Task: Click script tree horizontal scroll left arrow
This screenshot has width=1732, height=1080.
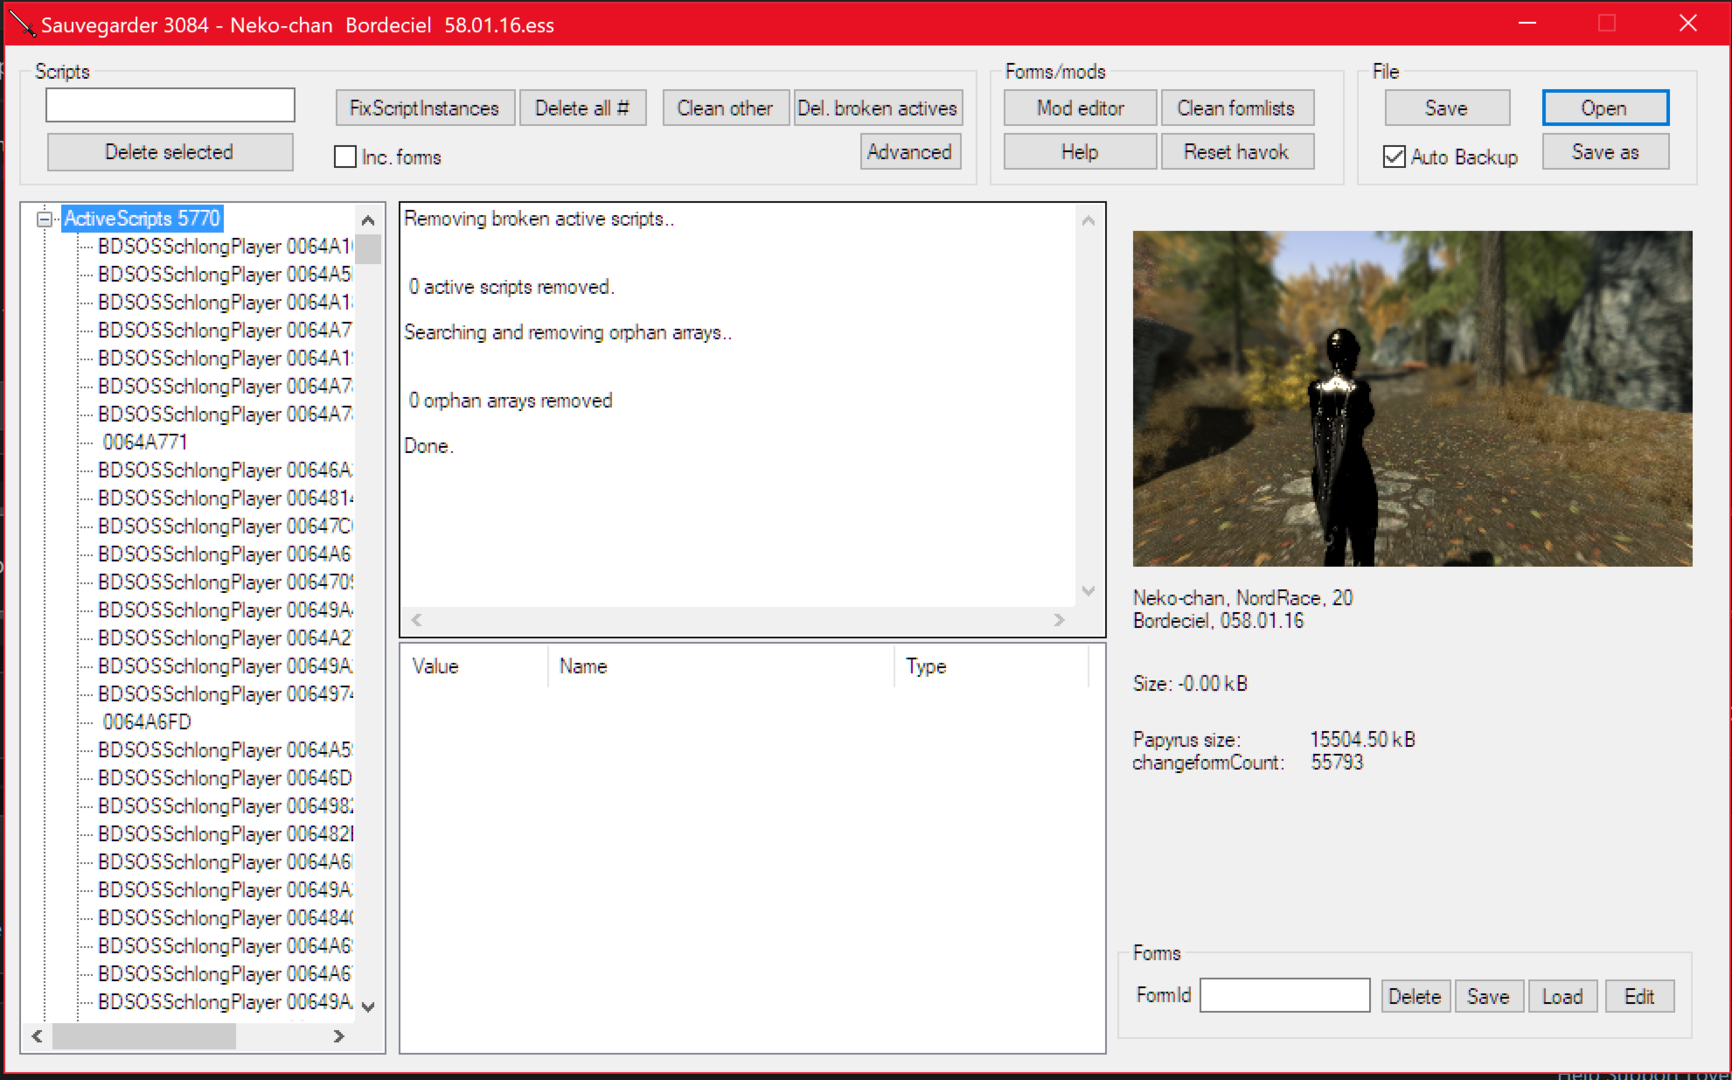Action: point(37,1036)
